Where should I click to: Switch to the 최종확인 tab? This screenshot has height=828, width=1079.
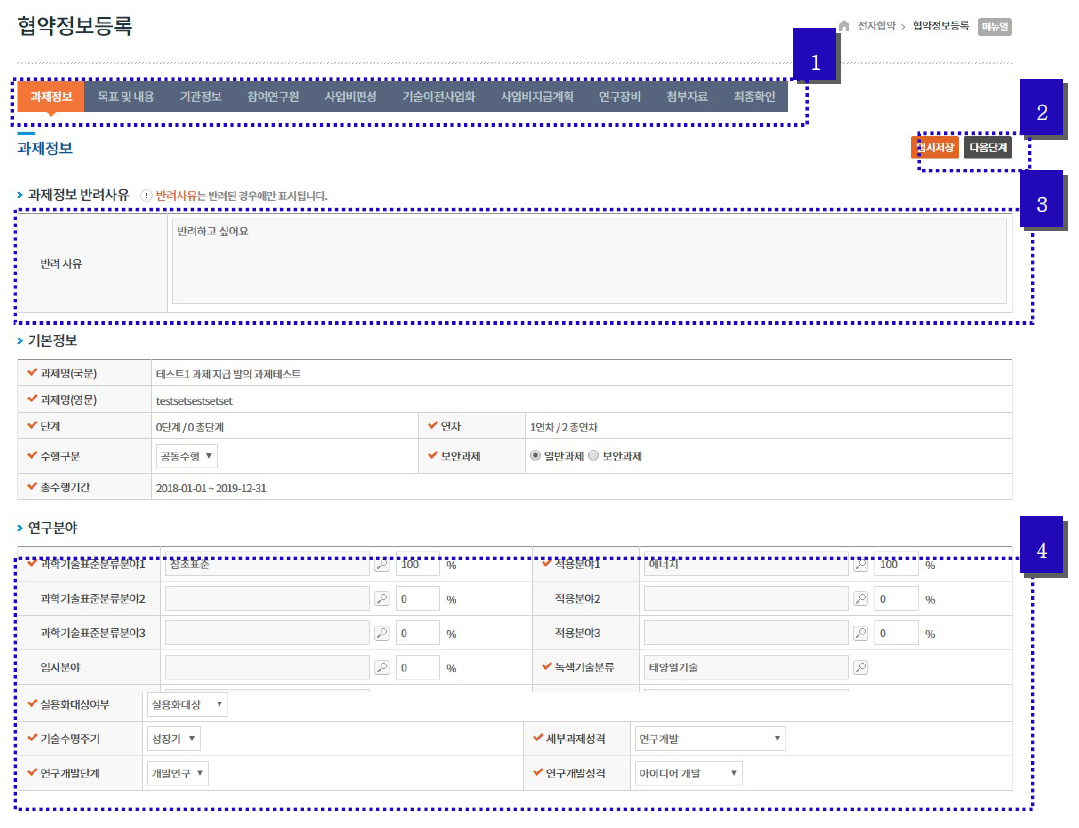pos(754,96)
